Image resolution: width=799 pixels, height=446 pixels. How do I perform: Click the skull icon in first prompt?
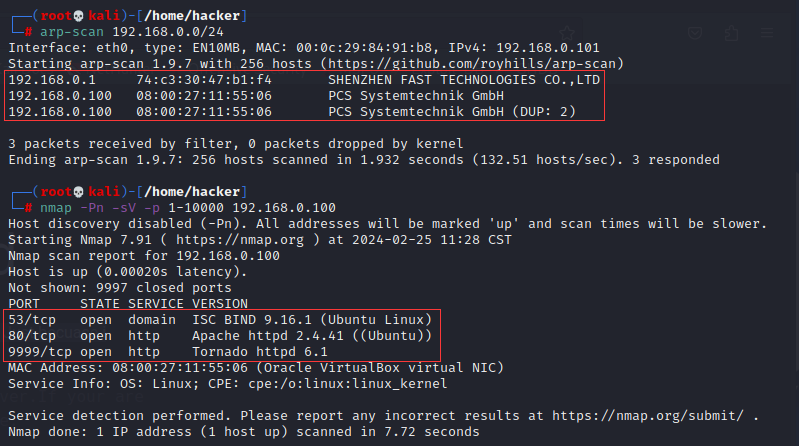(78, 16)
